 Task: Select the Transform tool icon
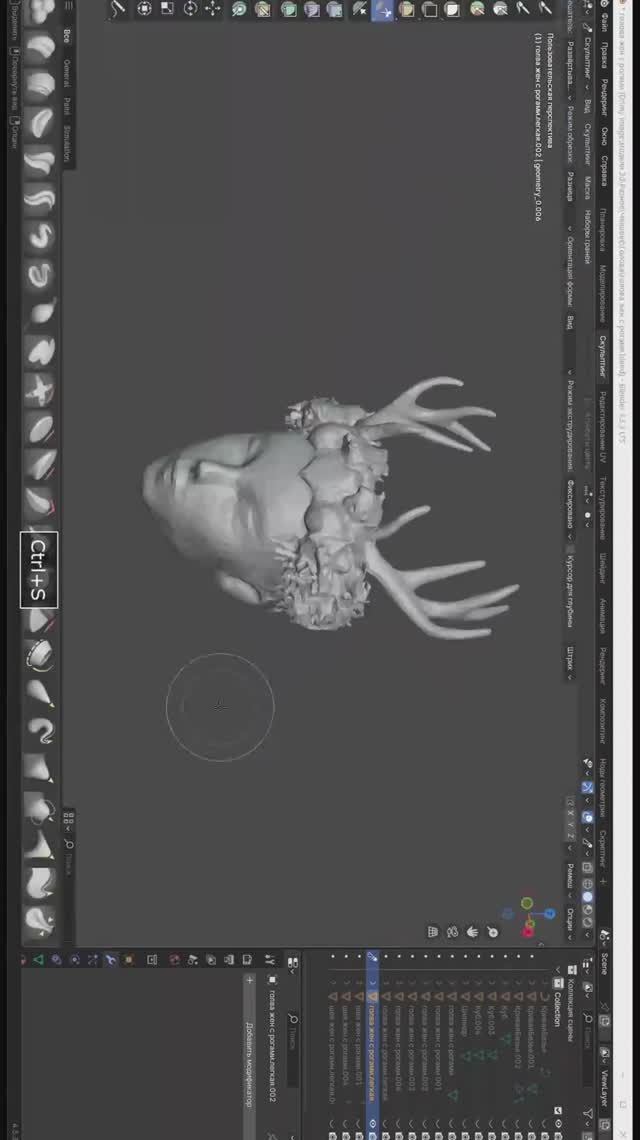pyautogui.click(x=144, y=9)
